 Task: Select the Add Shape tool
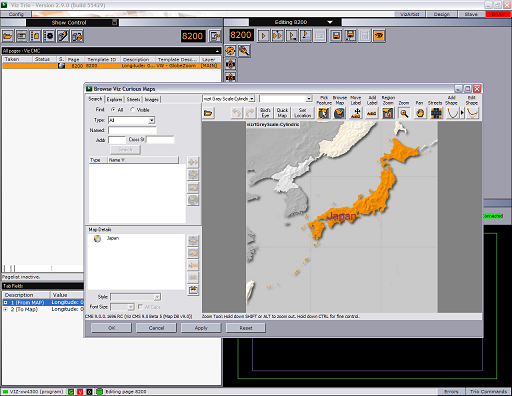[452, 113]
